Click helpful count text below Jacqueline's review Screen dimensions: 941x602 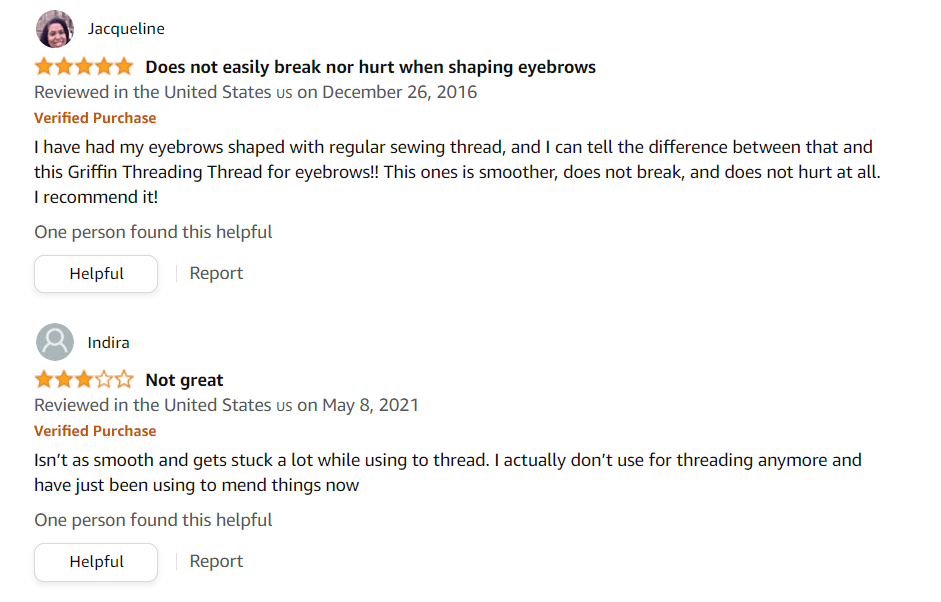(153, 232)
